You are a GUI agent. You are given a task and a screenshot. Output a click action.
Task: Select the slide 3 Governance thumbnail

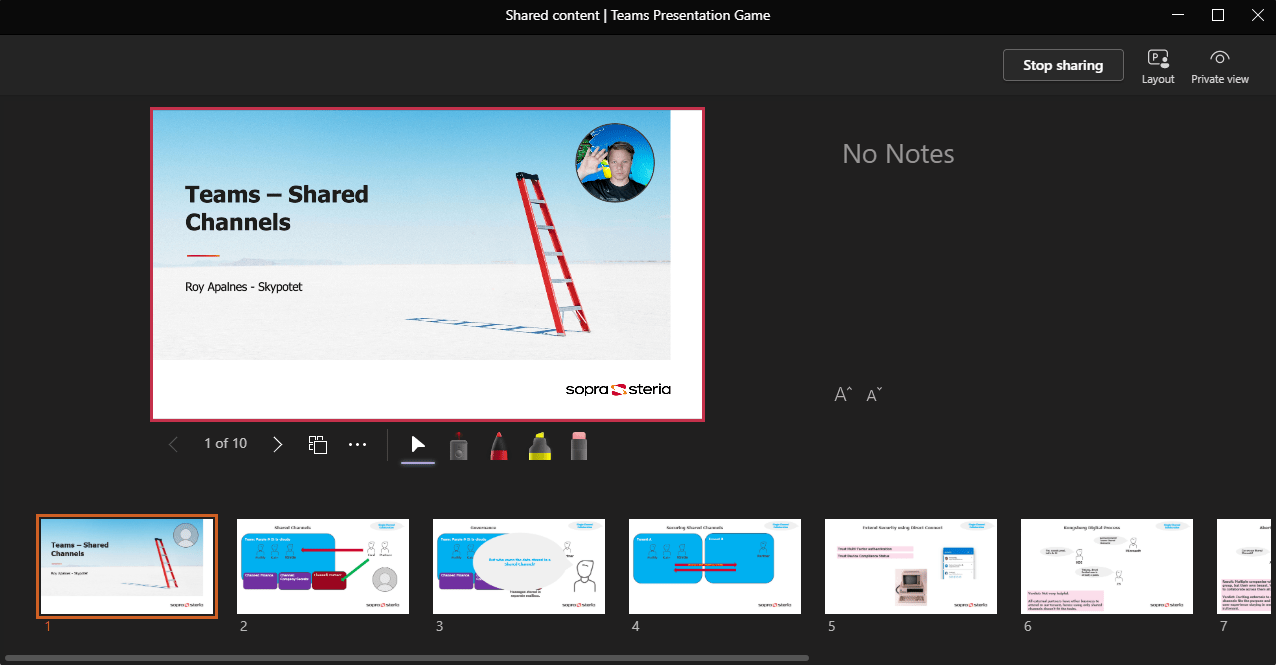518,566
